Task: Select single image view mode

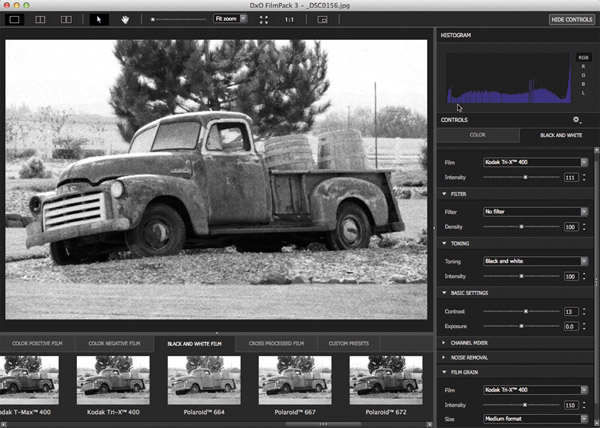Action: [15, 19]
